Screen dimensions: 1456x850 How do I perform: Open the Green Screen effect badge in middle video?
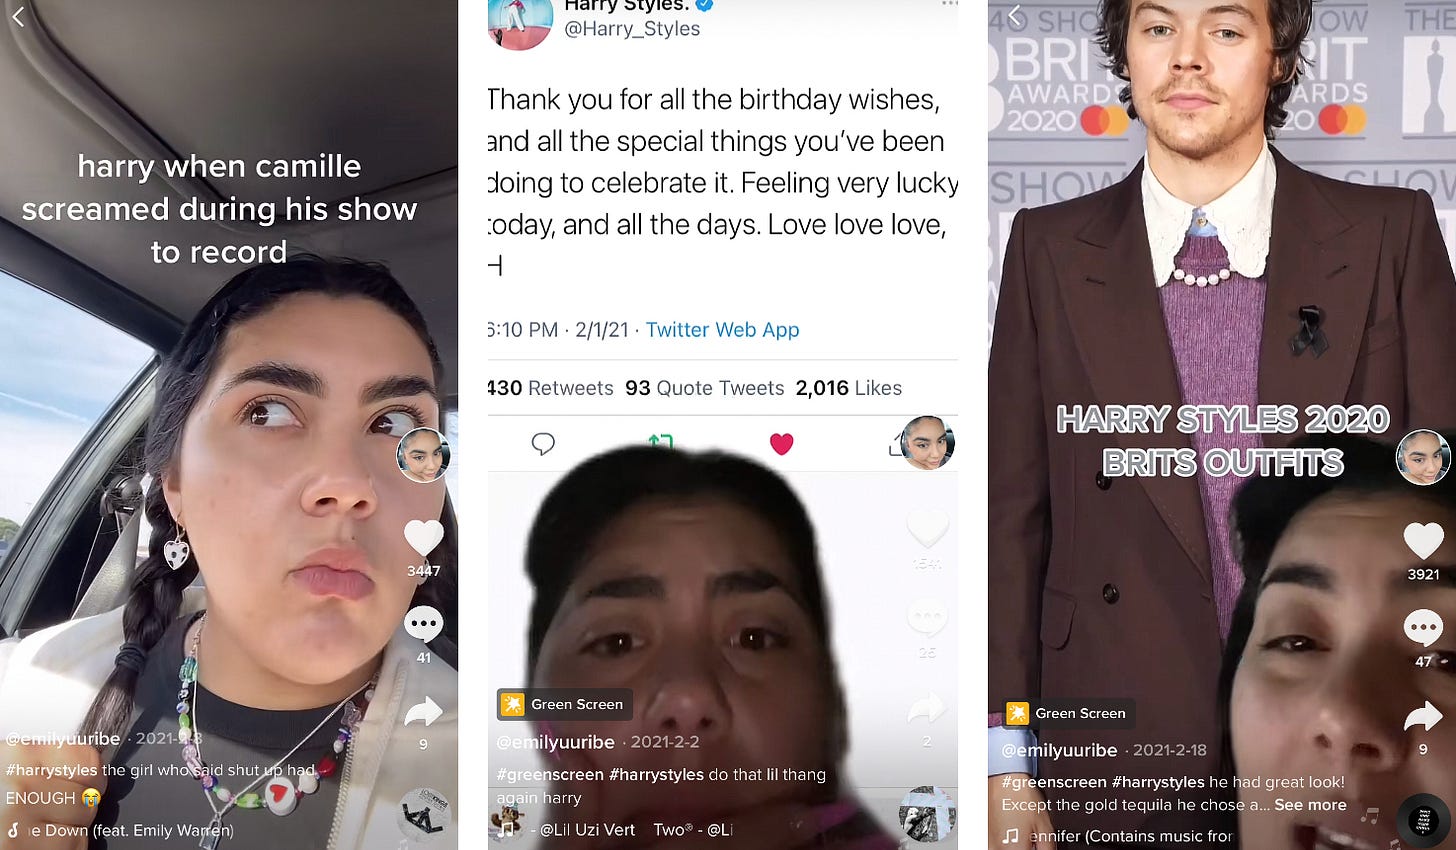coord(565,704)
